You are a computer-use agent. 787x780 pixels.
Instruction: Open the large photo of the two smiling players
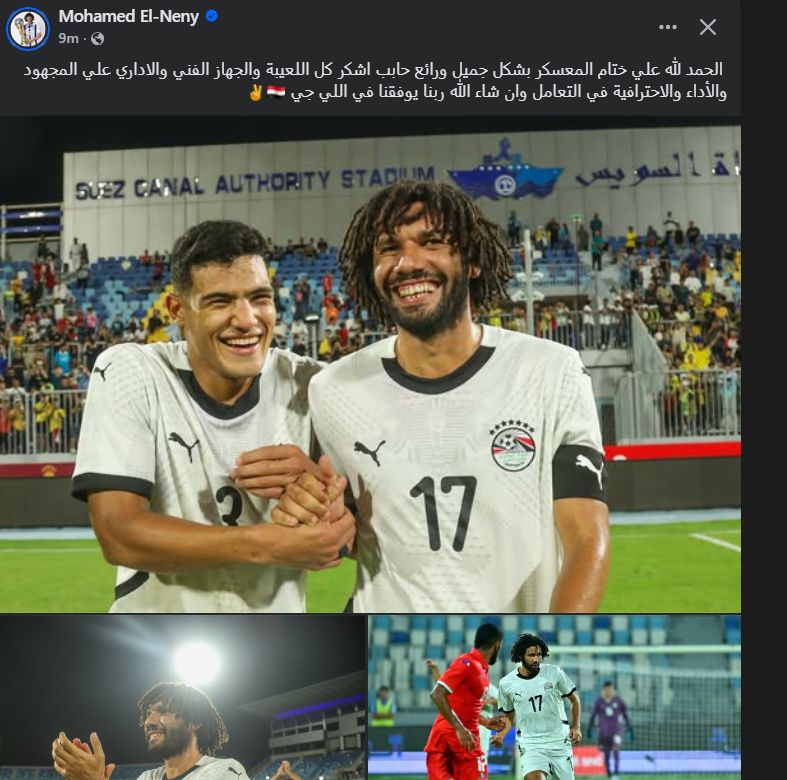tap(370, 365)
